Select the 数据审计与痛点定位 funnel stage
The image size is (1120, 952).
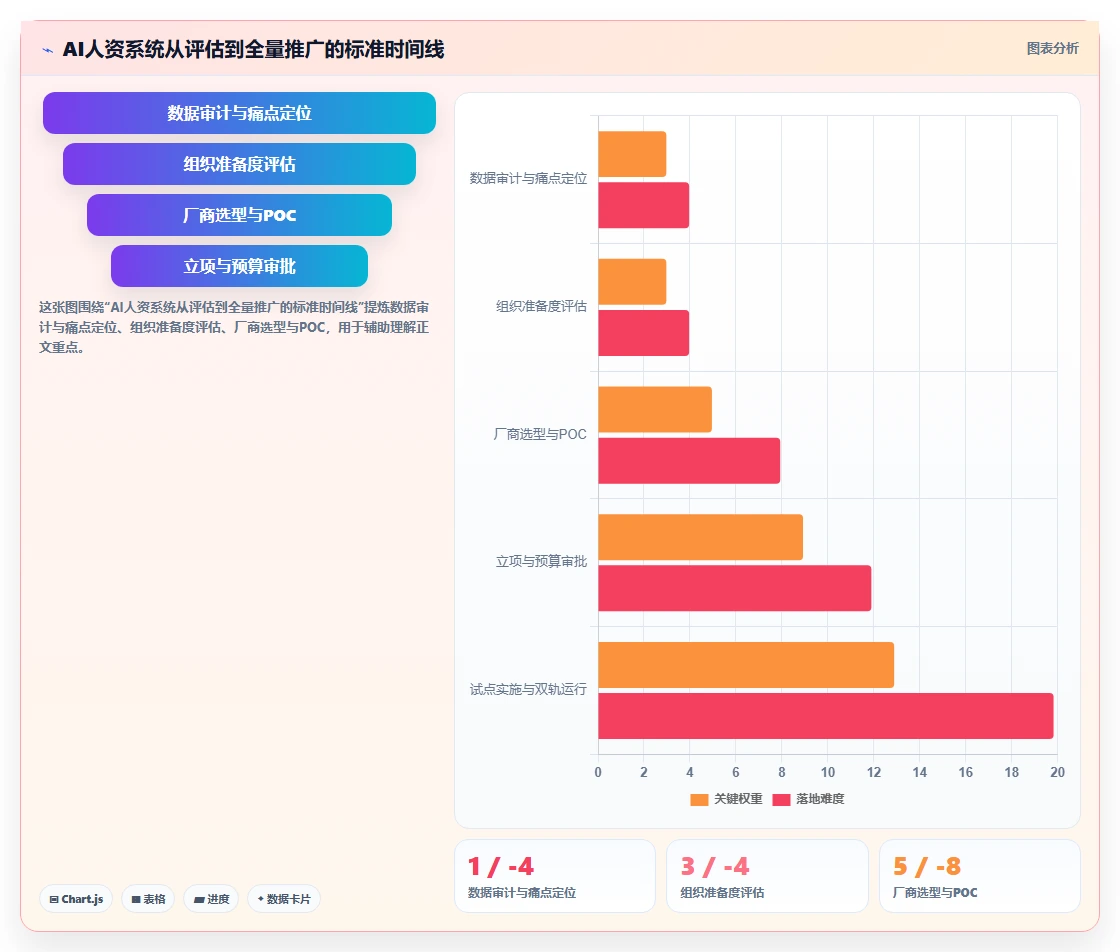239,113
